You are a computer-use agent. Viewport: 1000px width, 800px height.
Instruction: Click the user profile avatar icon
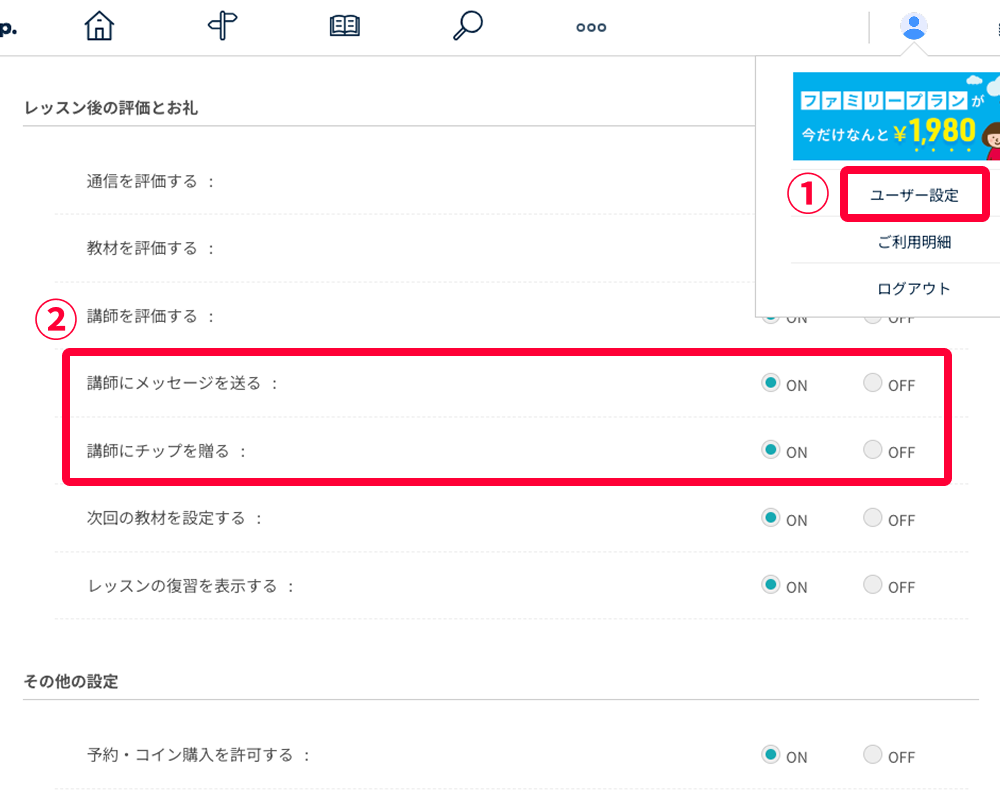(x=913, y=26)
